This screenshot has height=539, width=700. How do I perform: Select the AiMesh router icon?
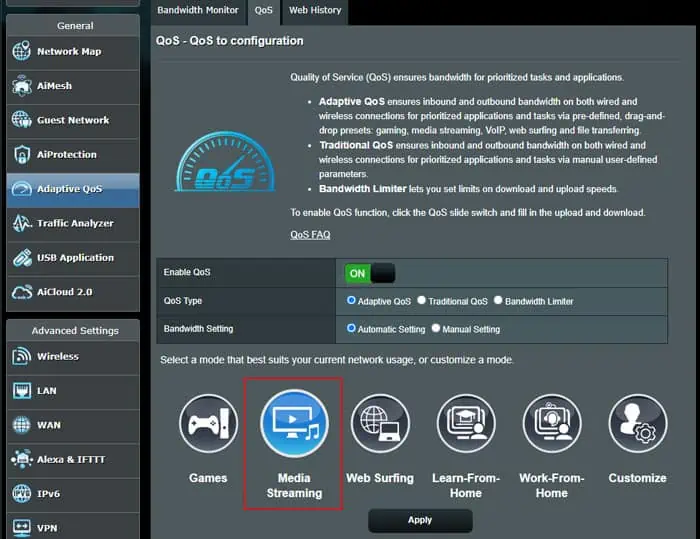tap(21, 86)
